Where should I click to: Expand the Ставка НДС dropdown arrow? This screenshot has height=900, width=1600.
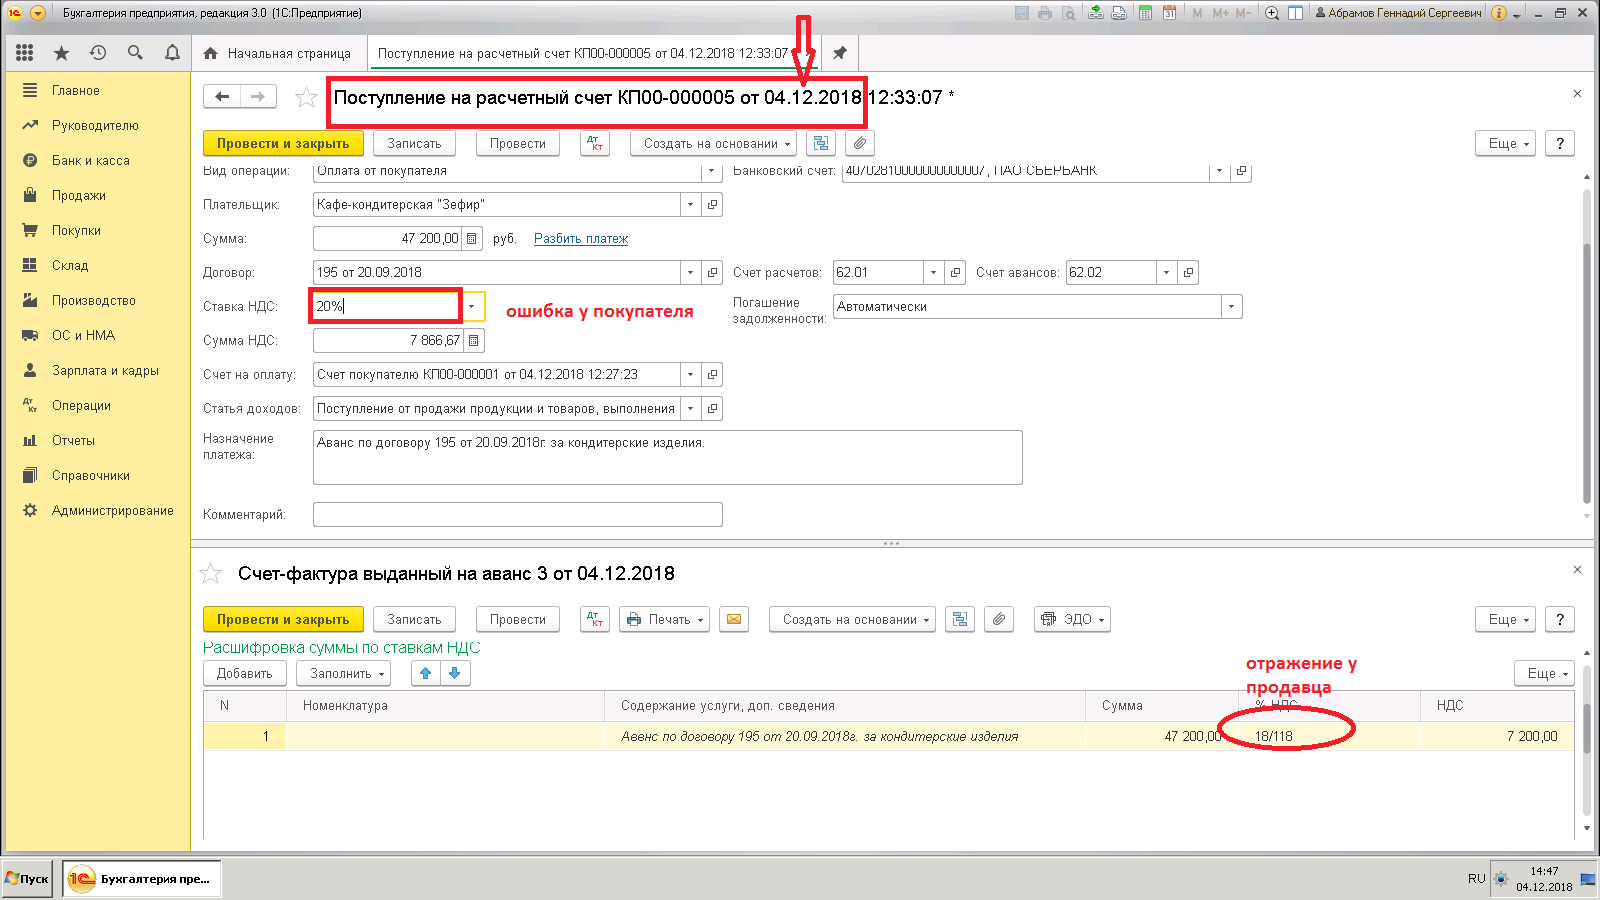pyautogui.click(x=472, y=307)
